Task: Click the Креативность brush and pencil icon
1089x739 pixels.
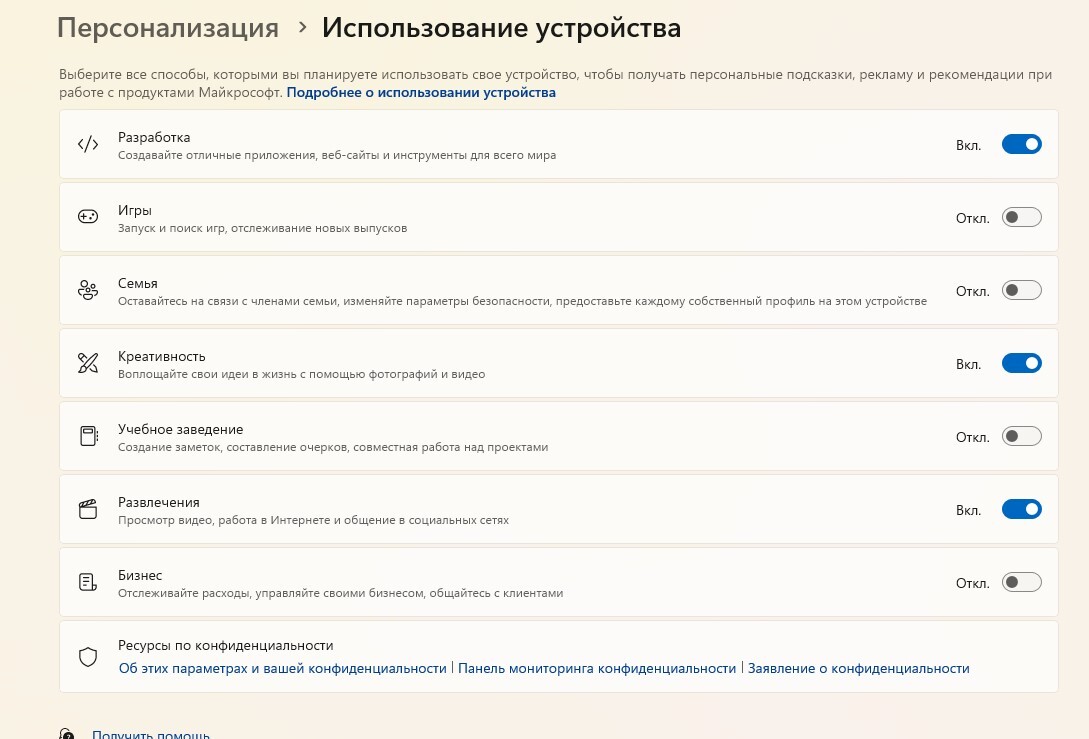Action: (88, 363)
